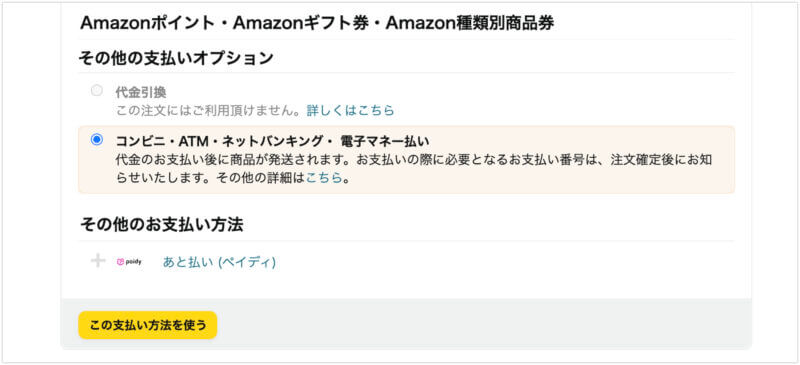Viewport: 800px width, 365px height.
Task: Click 代金のお支払い後に商品が発送されます description line
Action: tap(234, 160)
